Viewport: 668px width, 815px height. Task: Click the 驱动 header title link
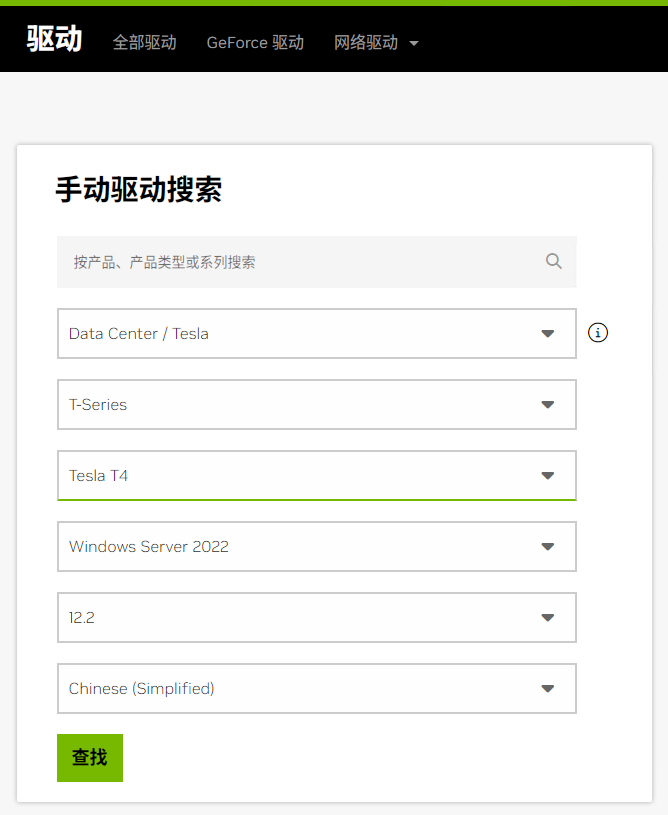pyautogui.click(x=54, y=40)
